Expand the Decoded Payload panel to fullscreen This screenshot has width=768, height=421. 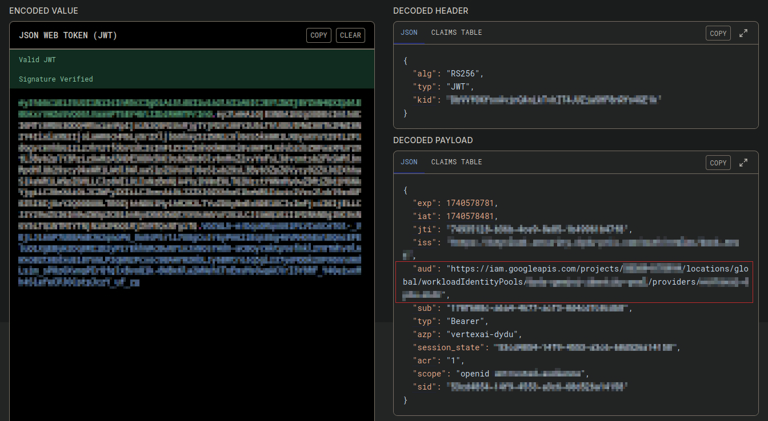(743, 162)
